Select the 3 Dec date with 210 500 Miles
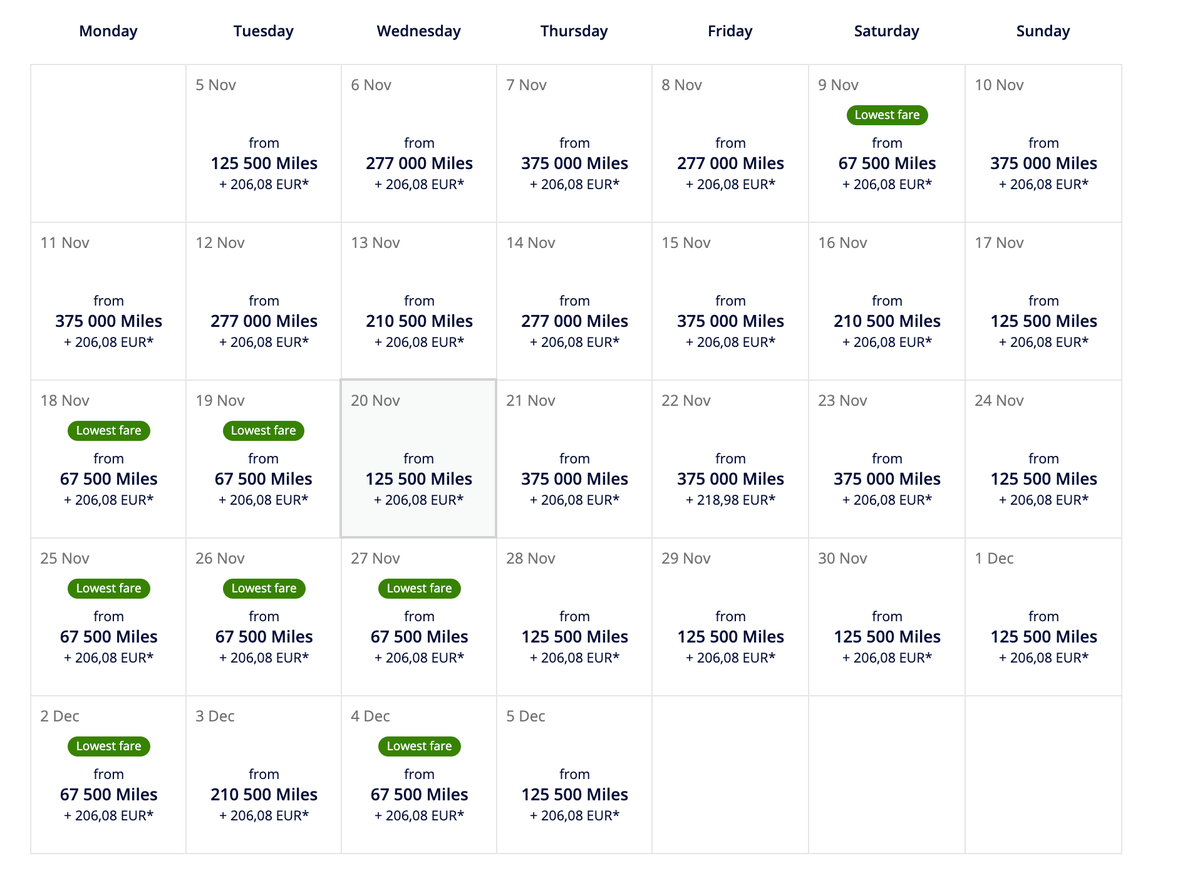This screenshot has height=883, width=1200. [263, 794]
